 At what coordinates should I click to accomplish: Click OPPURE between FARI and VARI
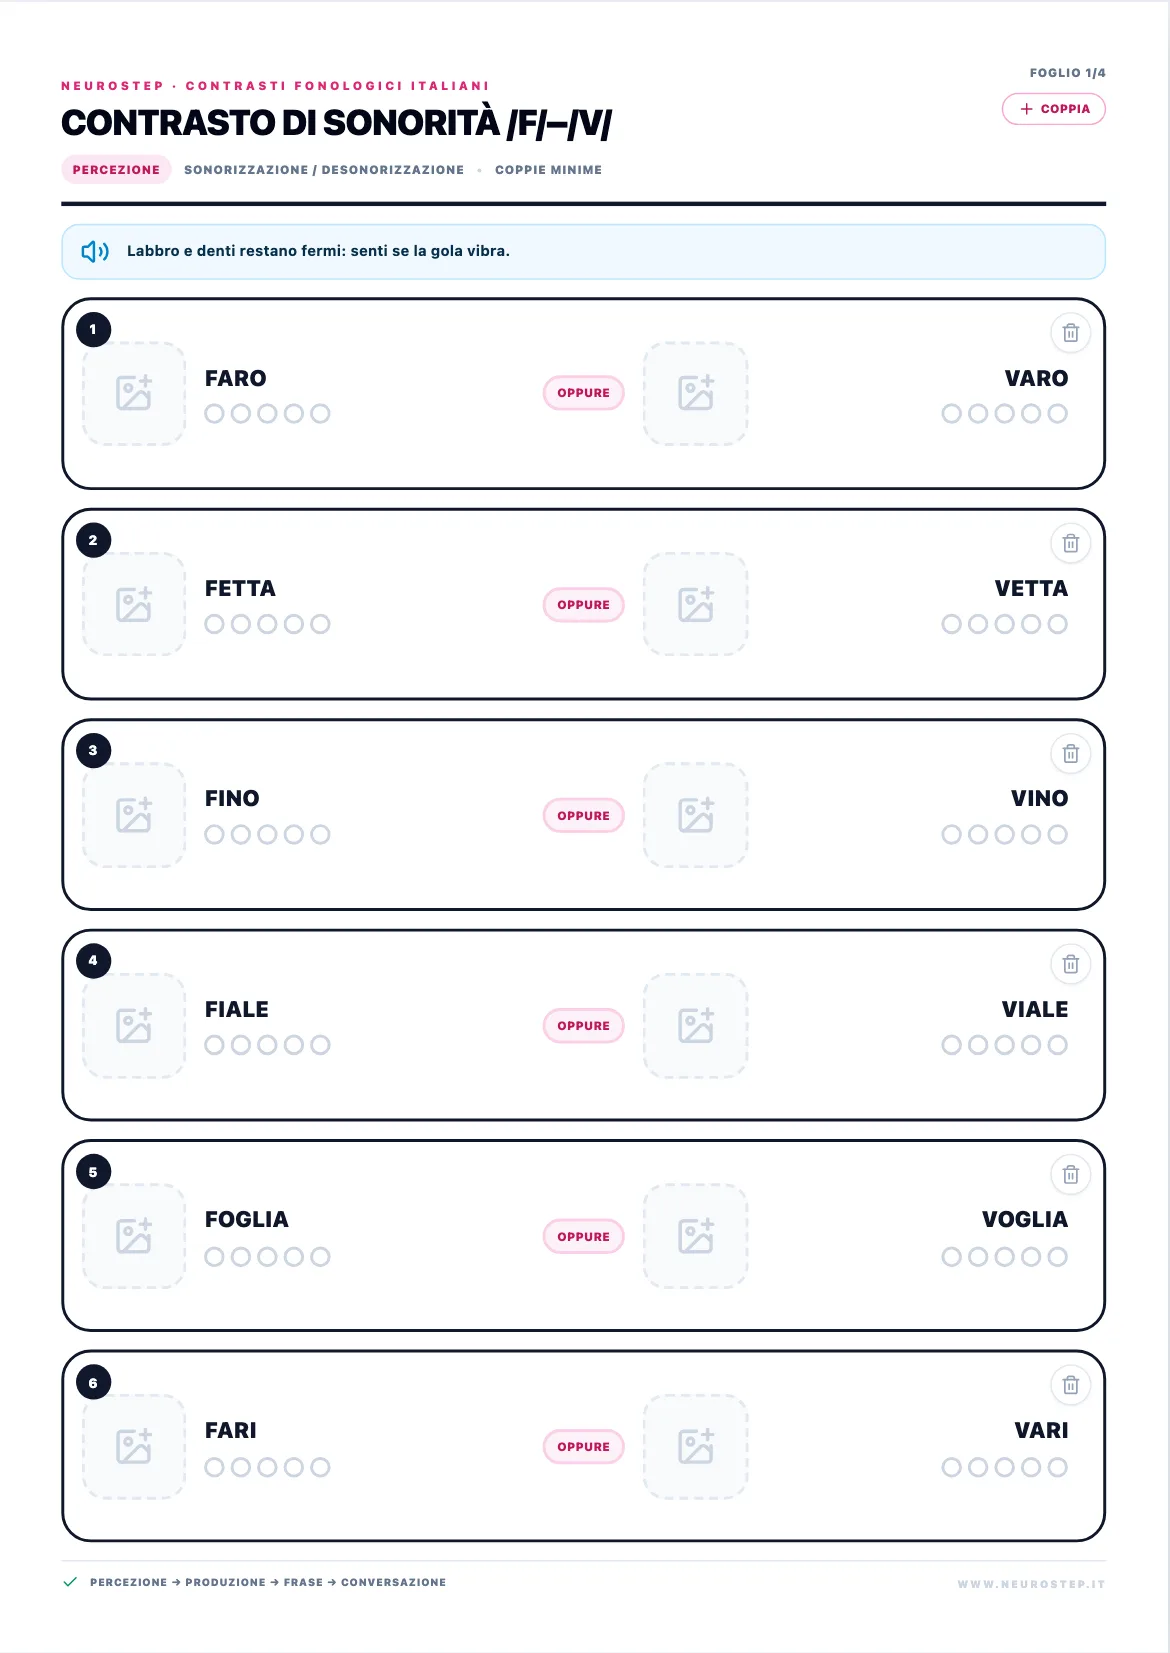584,1447
